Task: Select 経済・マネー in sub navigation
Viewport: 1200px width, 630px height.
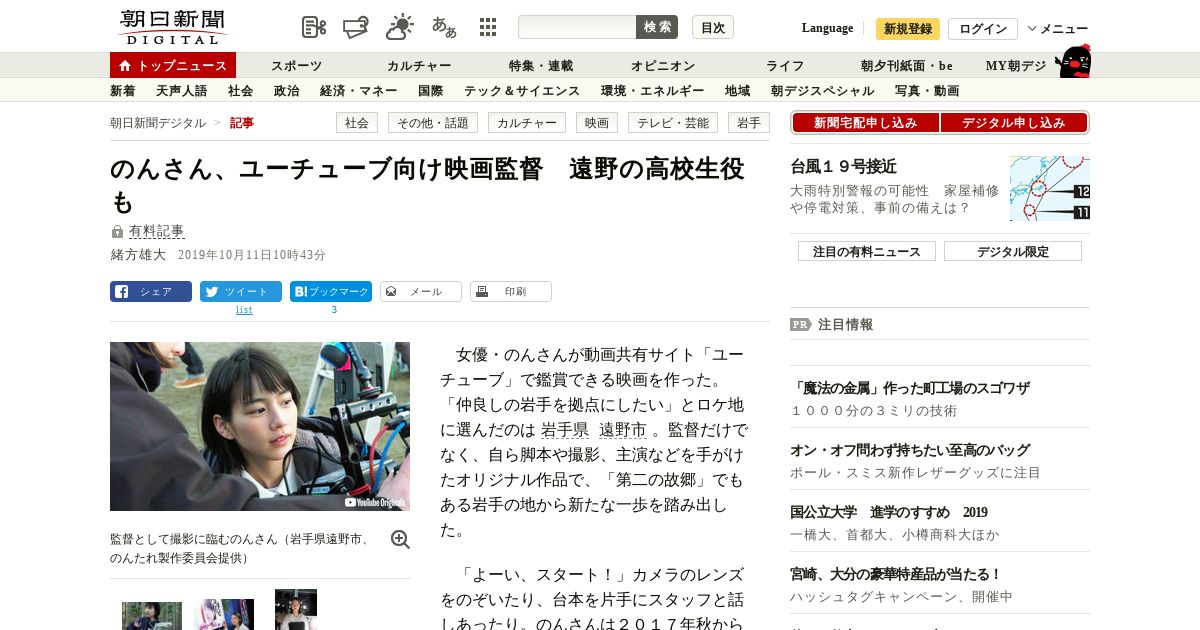Action: (x=358, y=91)
